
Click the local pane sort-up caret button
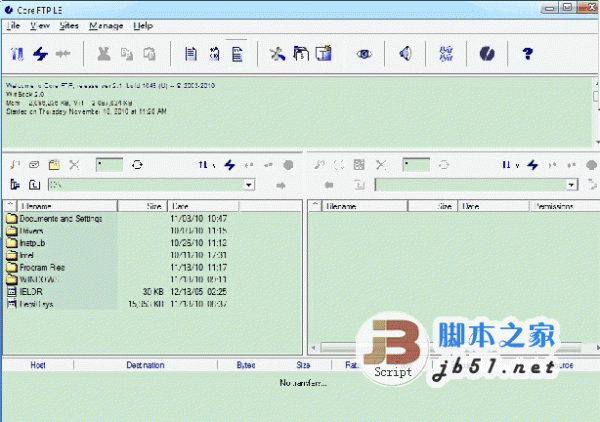(x=10, y=205)
